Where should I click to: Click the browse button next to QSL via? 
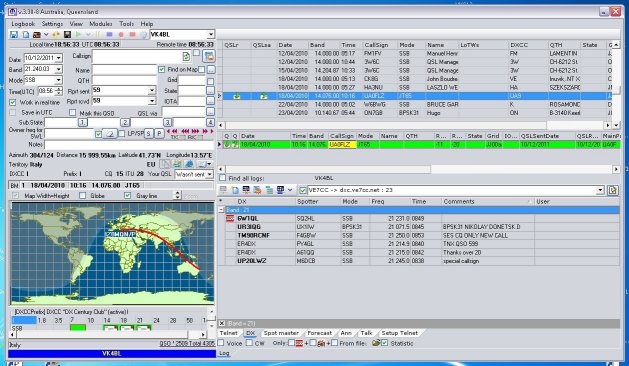click(210, 112)
